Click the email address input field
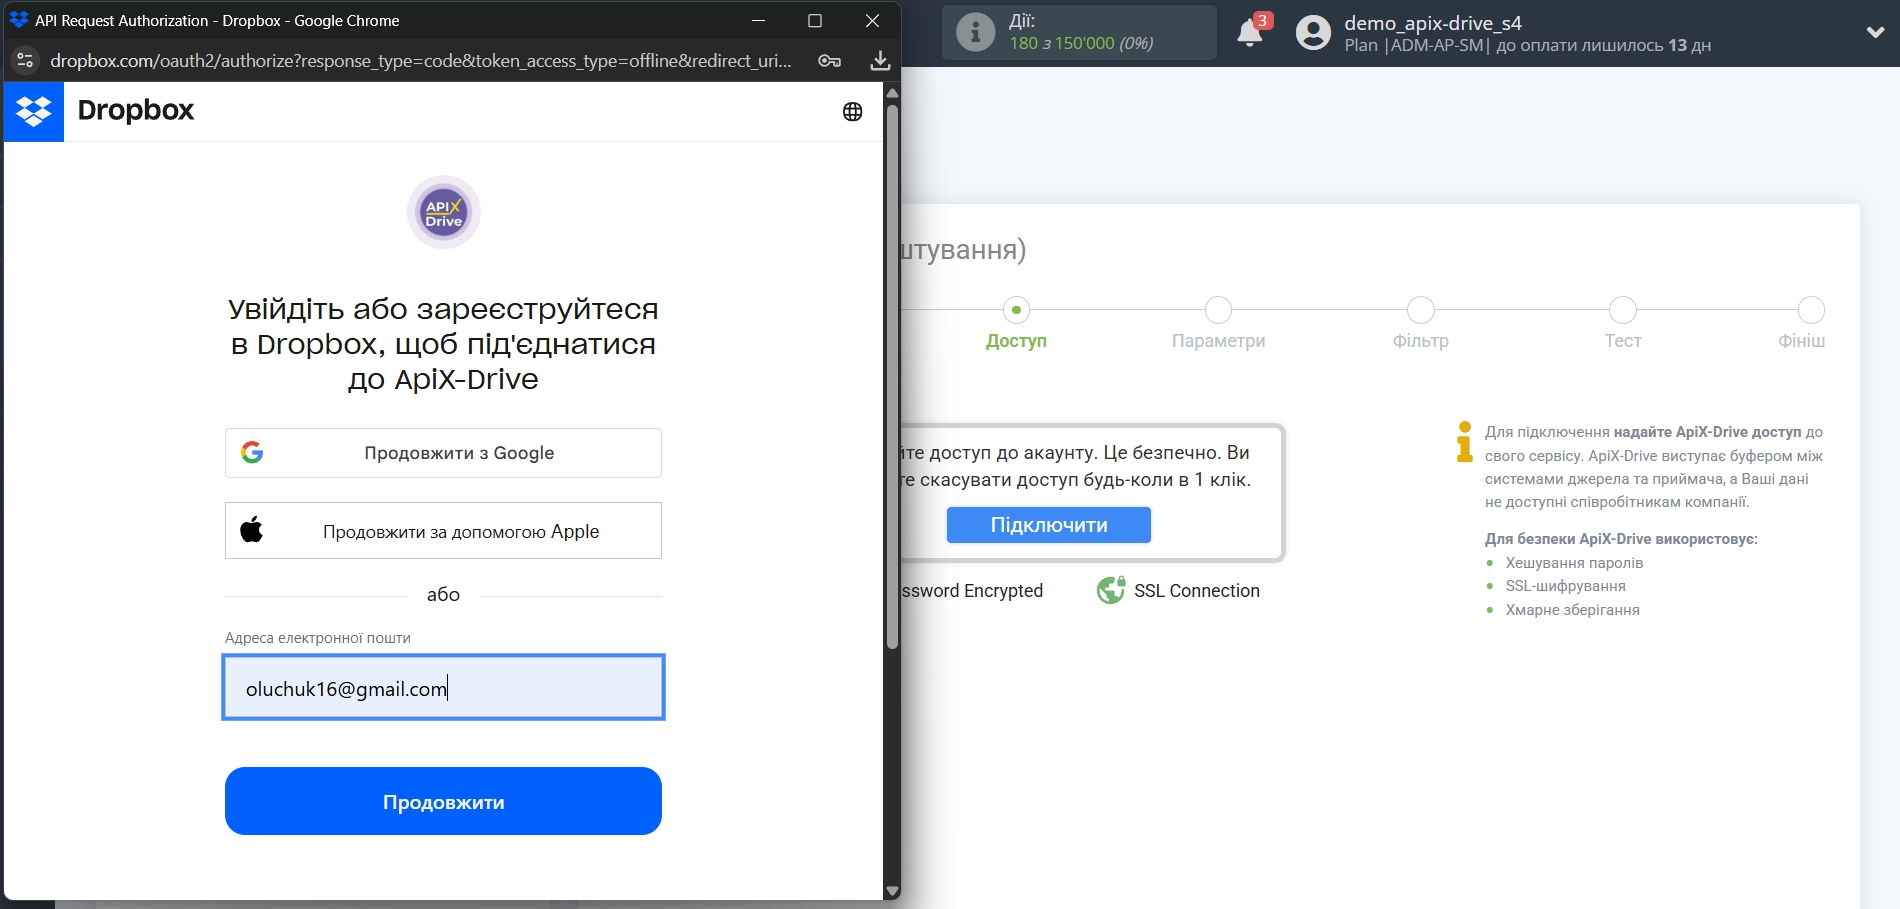The width and height of the screenshot is (1900, 909). [443, 687]
